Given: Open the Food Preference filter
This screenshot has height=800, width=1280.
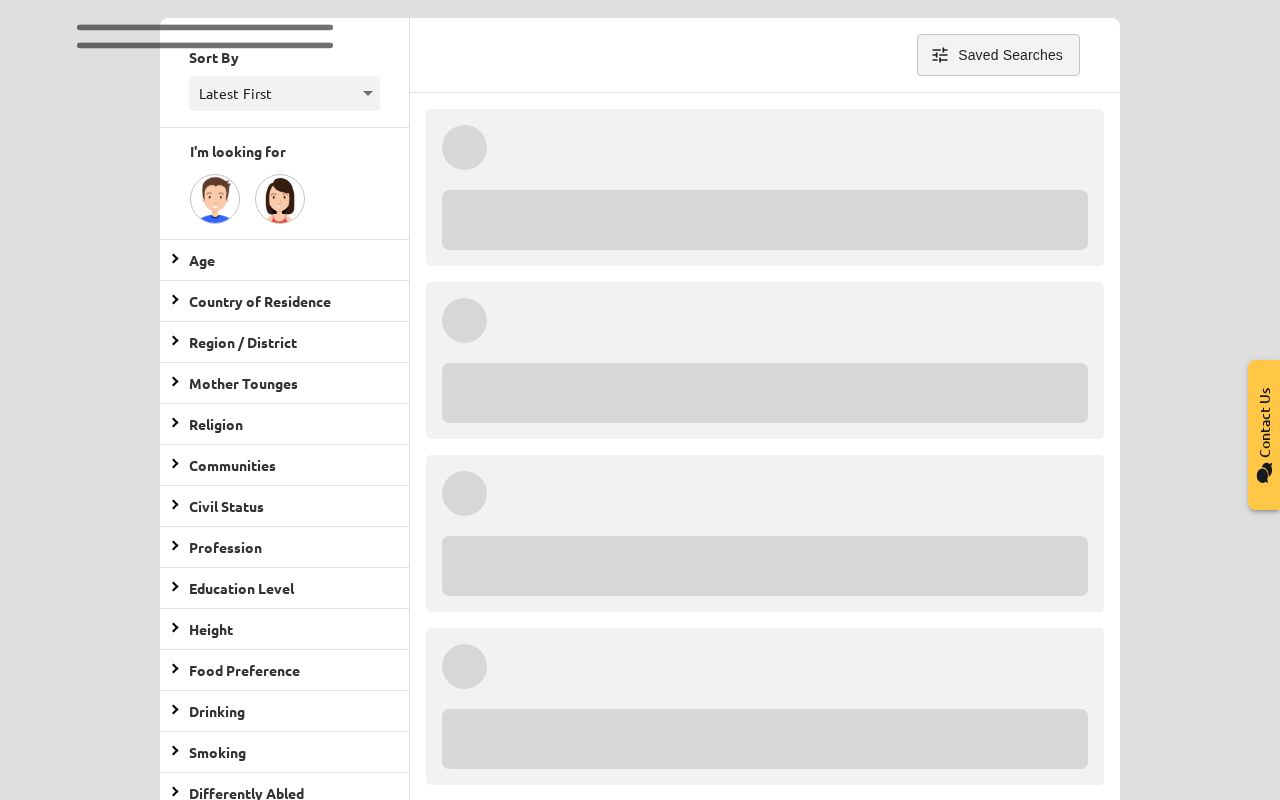Looking at the screenshot, I should coord(244,670).
